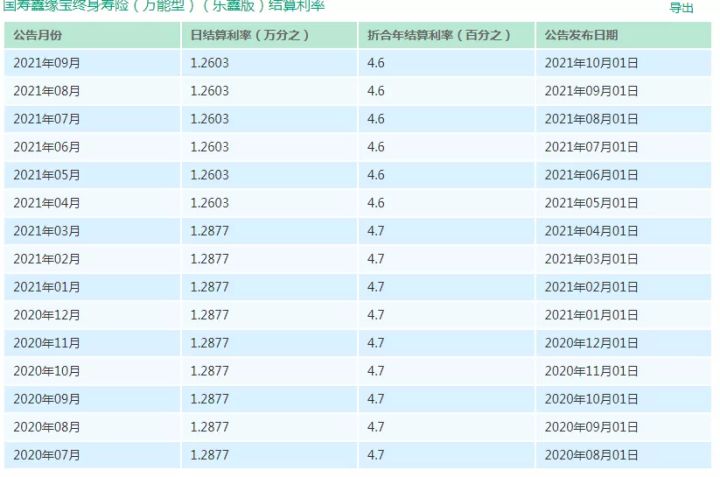Viewport: 720px width, 477px height.
Task: Click the publish date 2020年10月01日
Action: [591, 399]
